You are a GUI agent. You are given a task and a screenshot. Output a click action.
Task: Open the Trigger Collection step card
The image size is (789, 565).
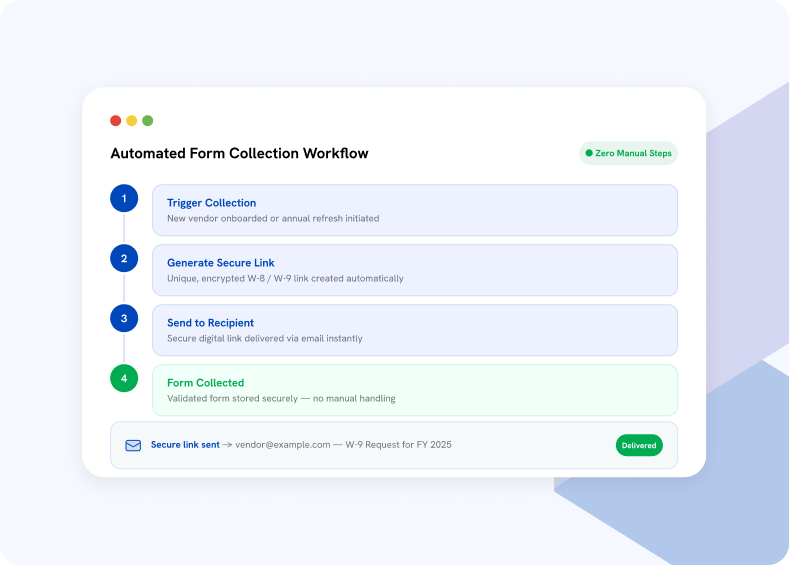pos(415,210)
